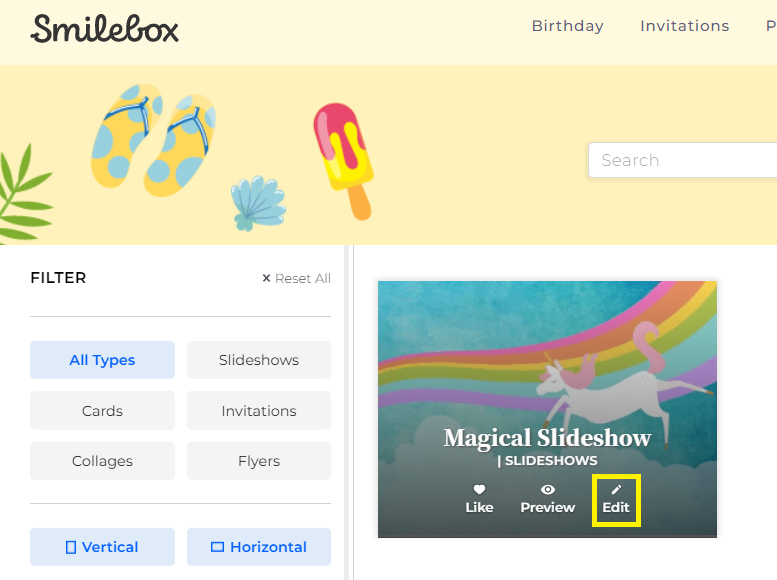The height and width of the screenshot is (580, 777).
Task: Open the Birthday menu
Action: [x=567, y=26]
